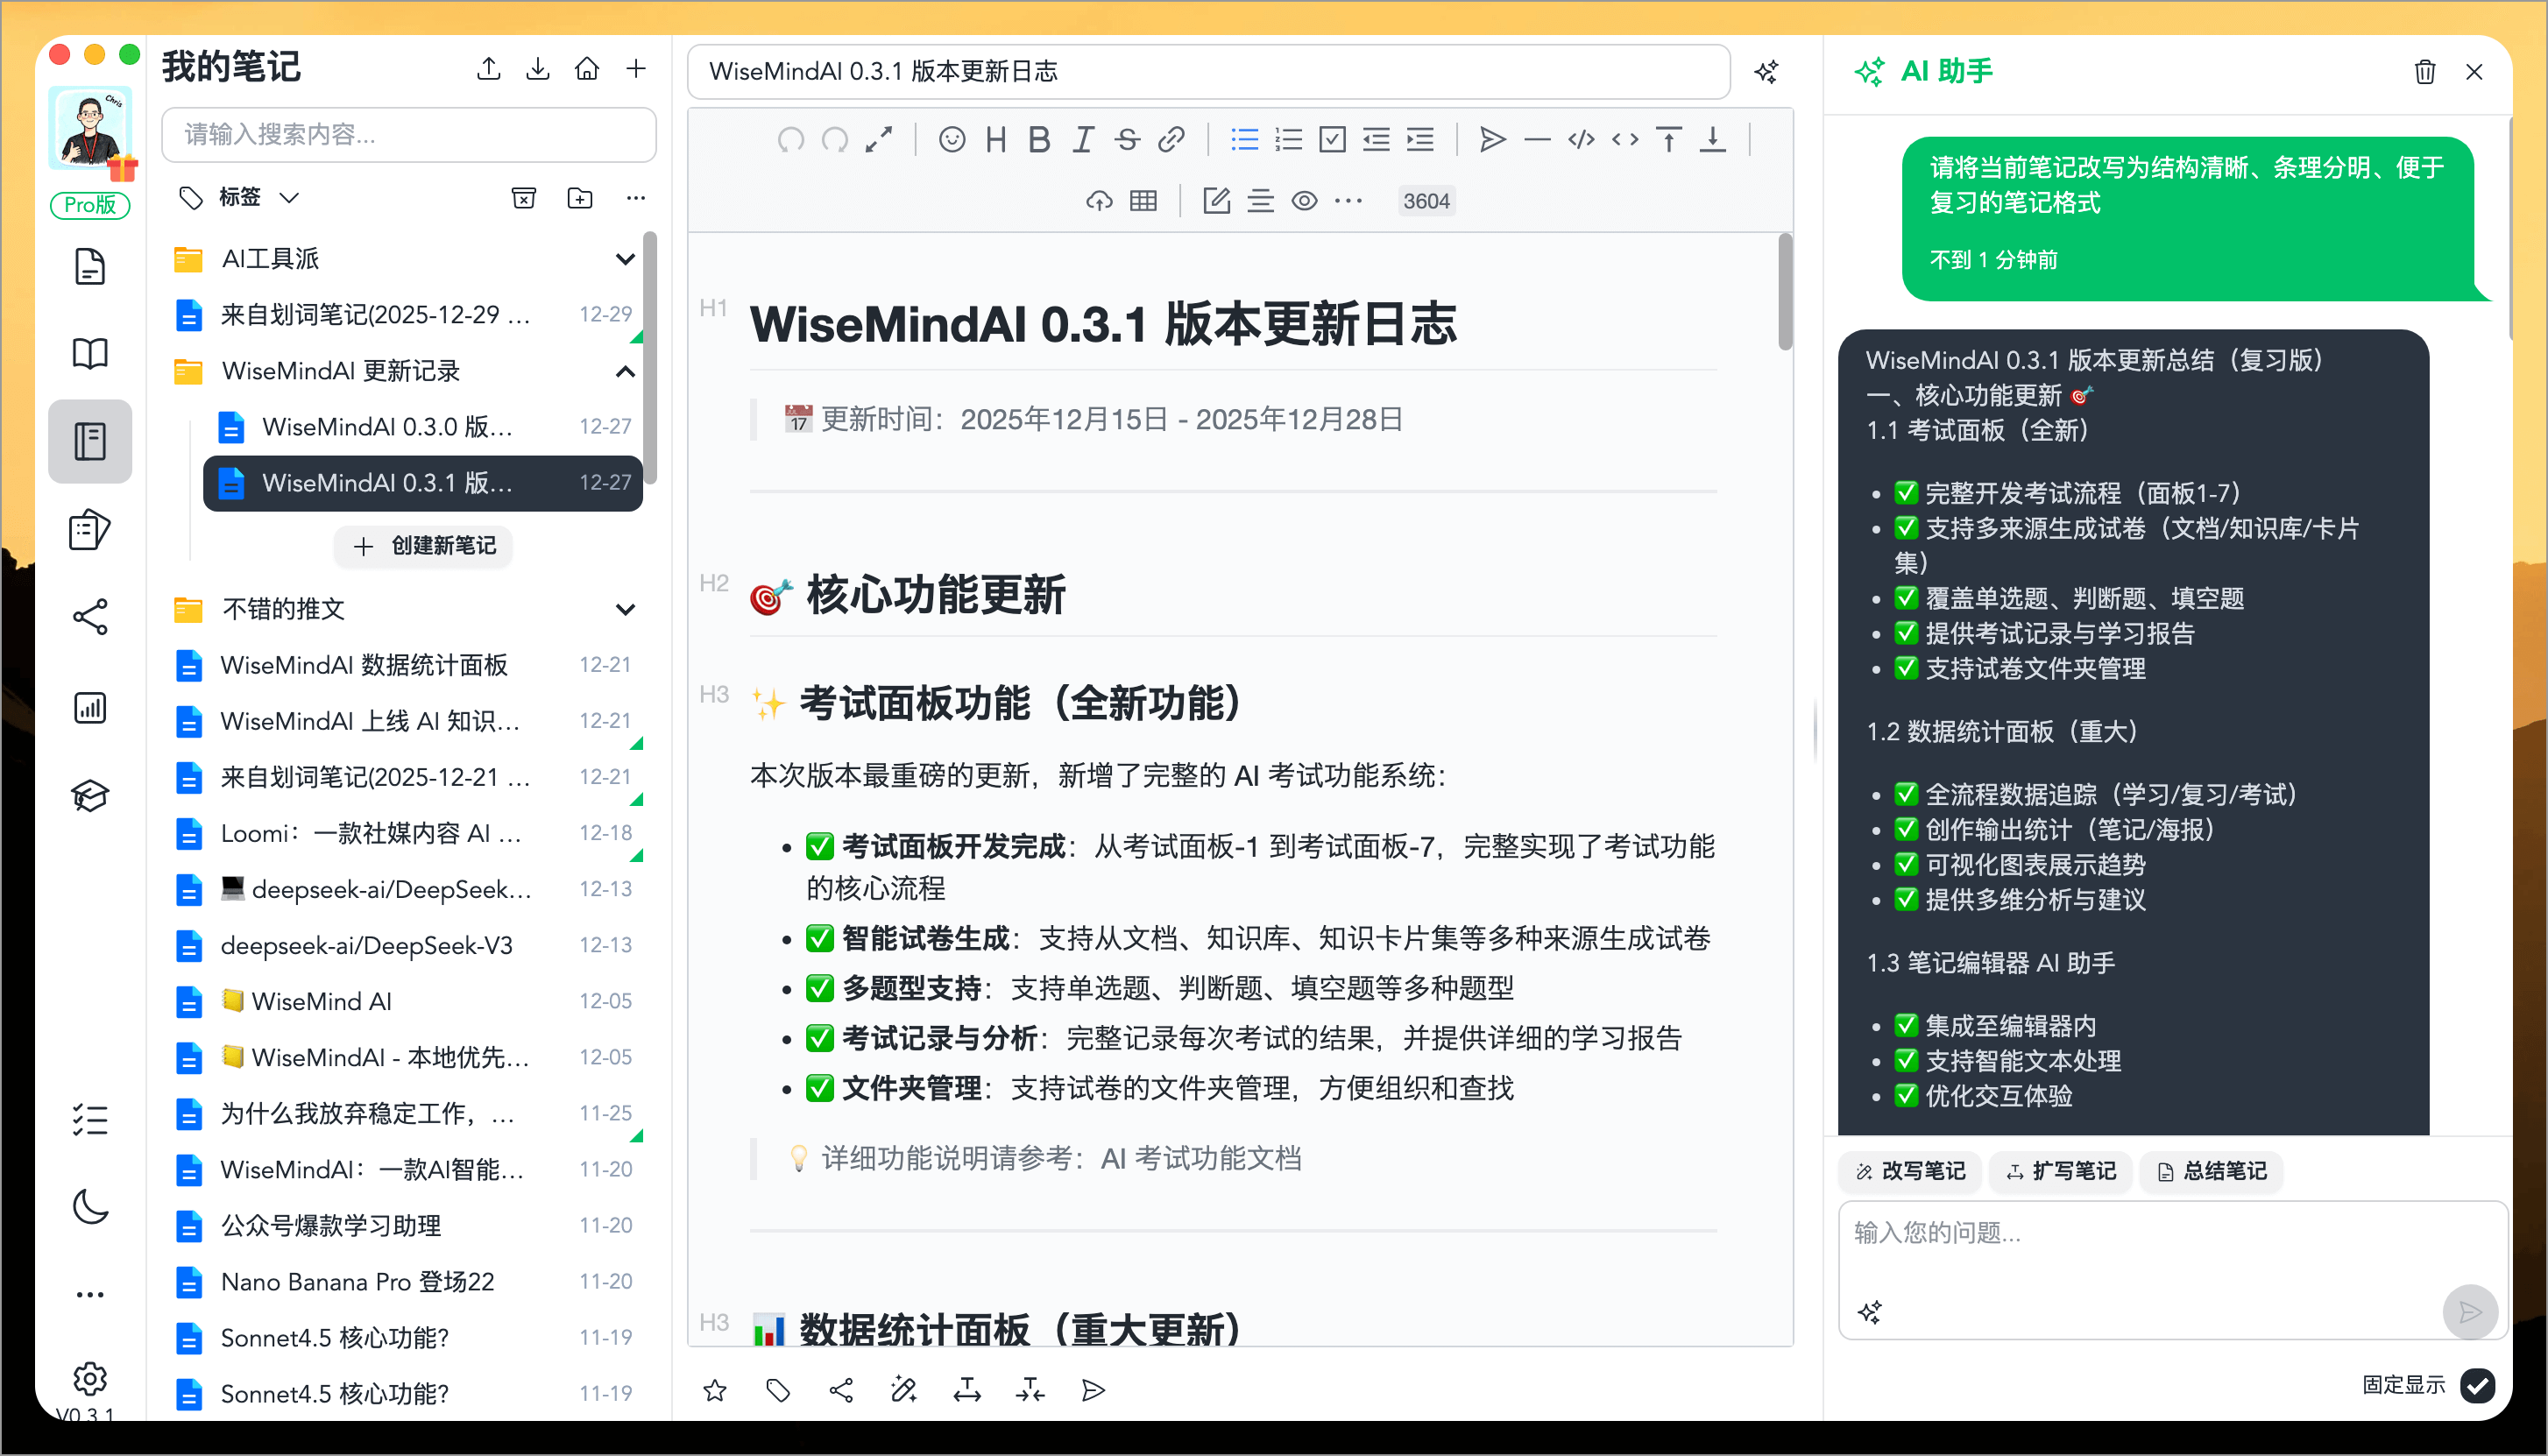This screenshot has height=1456, width=2548.
Task: Apply bold formatting in the editor toolbar
Action: [x=1038, y=140]
